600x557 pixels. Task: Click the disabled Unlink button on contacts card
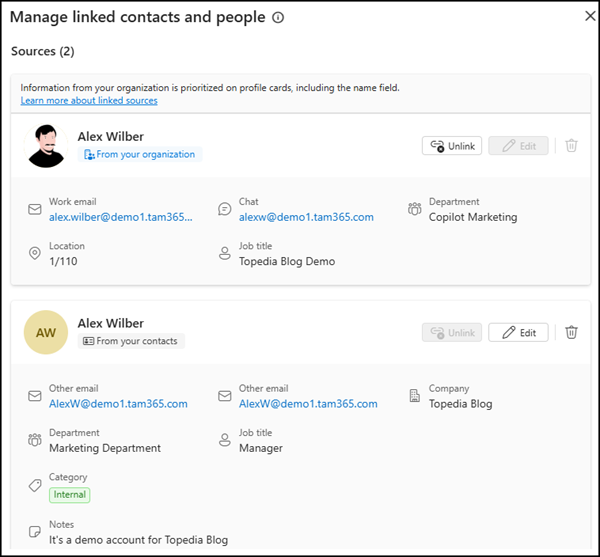pyautogui.click(x=452, y=332)
